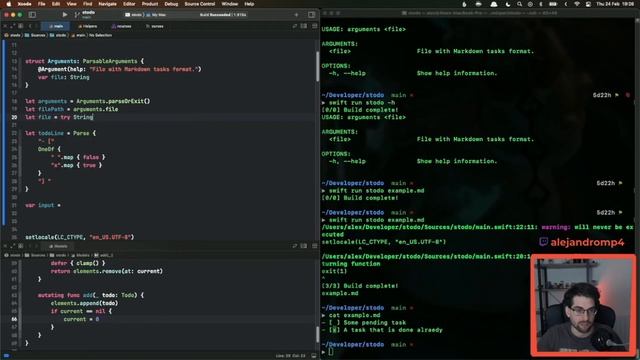Open the Window menu
This screenshot has width=640, height=360.
point(229,4)
